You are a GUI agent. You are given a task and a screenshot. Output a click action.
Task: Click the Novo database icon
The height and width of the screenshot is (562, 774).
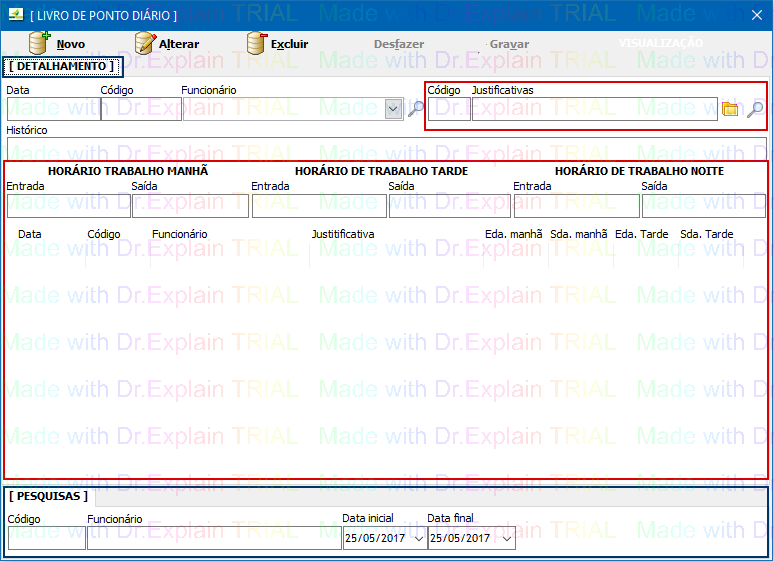[x=40, y=44]
